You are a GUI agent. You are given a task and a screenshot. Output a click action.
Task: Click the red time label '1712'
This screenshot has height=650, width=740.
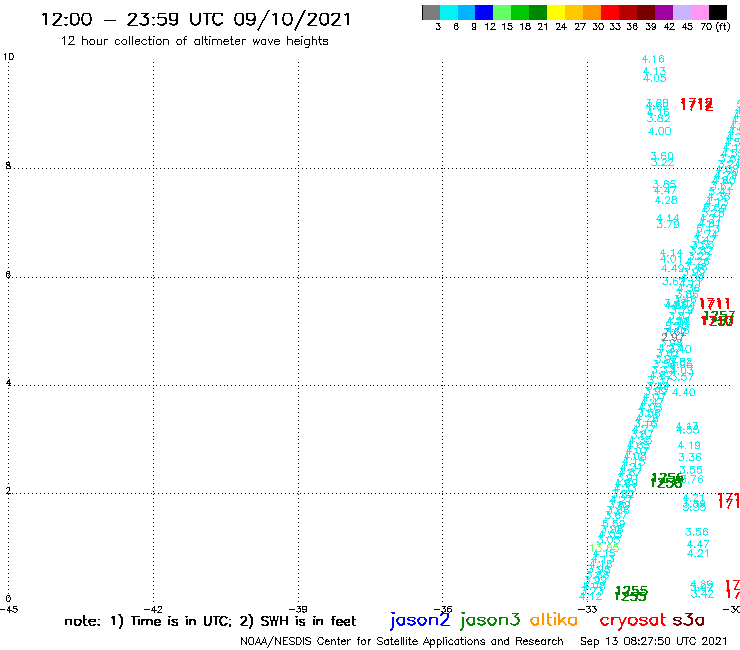click(696, 104)
